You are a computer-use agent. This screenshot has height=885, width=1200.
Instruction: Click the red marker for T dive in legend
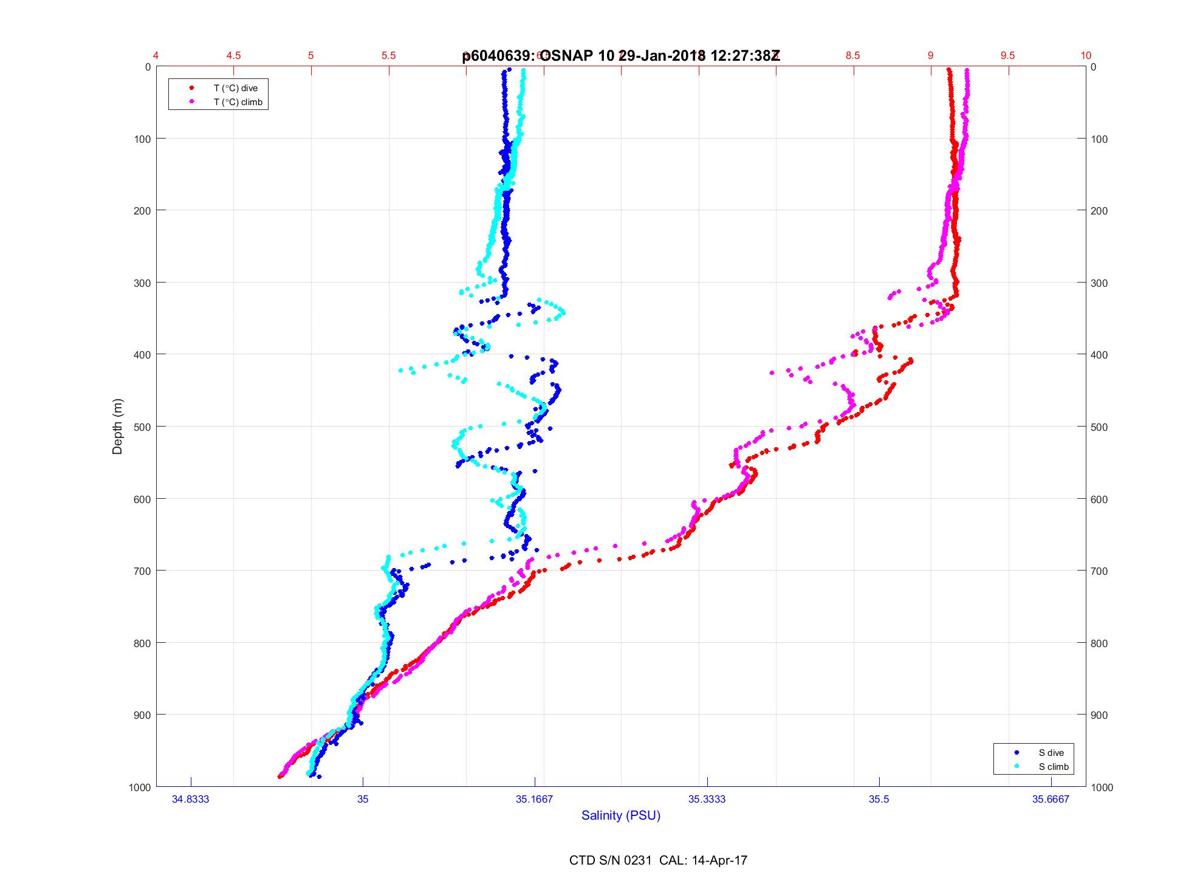(x=191, y=88)
